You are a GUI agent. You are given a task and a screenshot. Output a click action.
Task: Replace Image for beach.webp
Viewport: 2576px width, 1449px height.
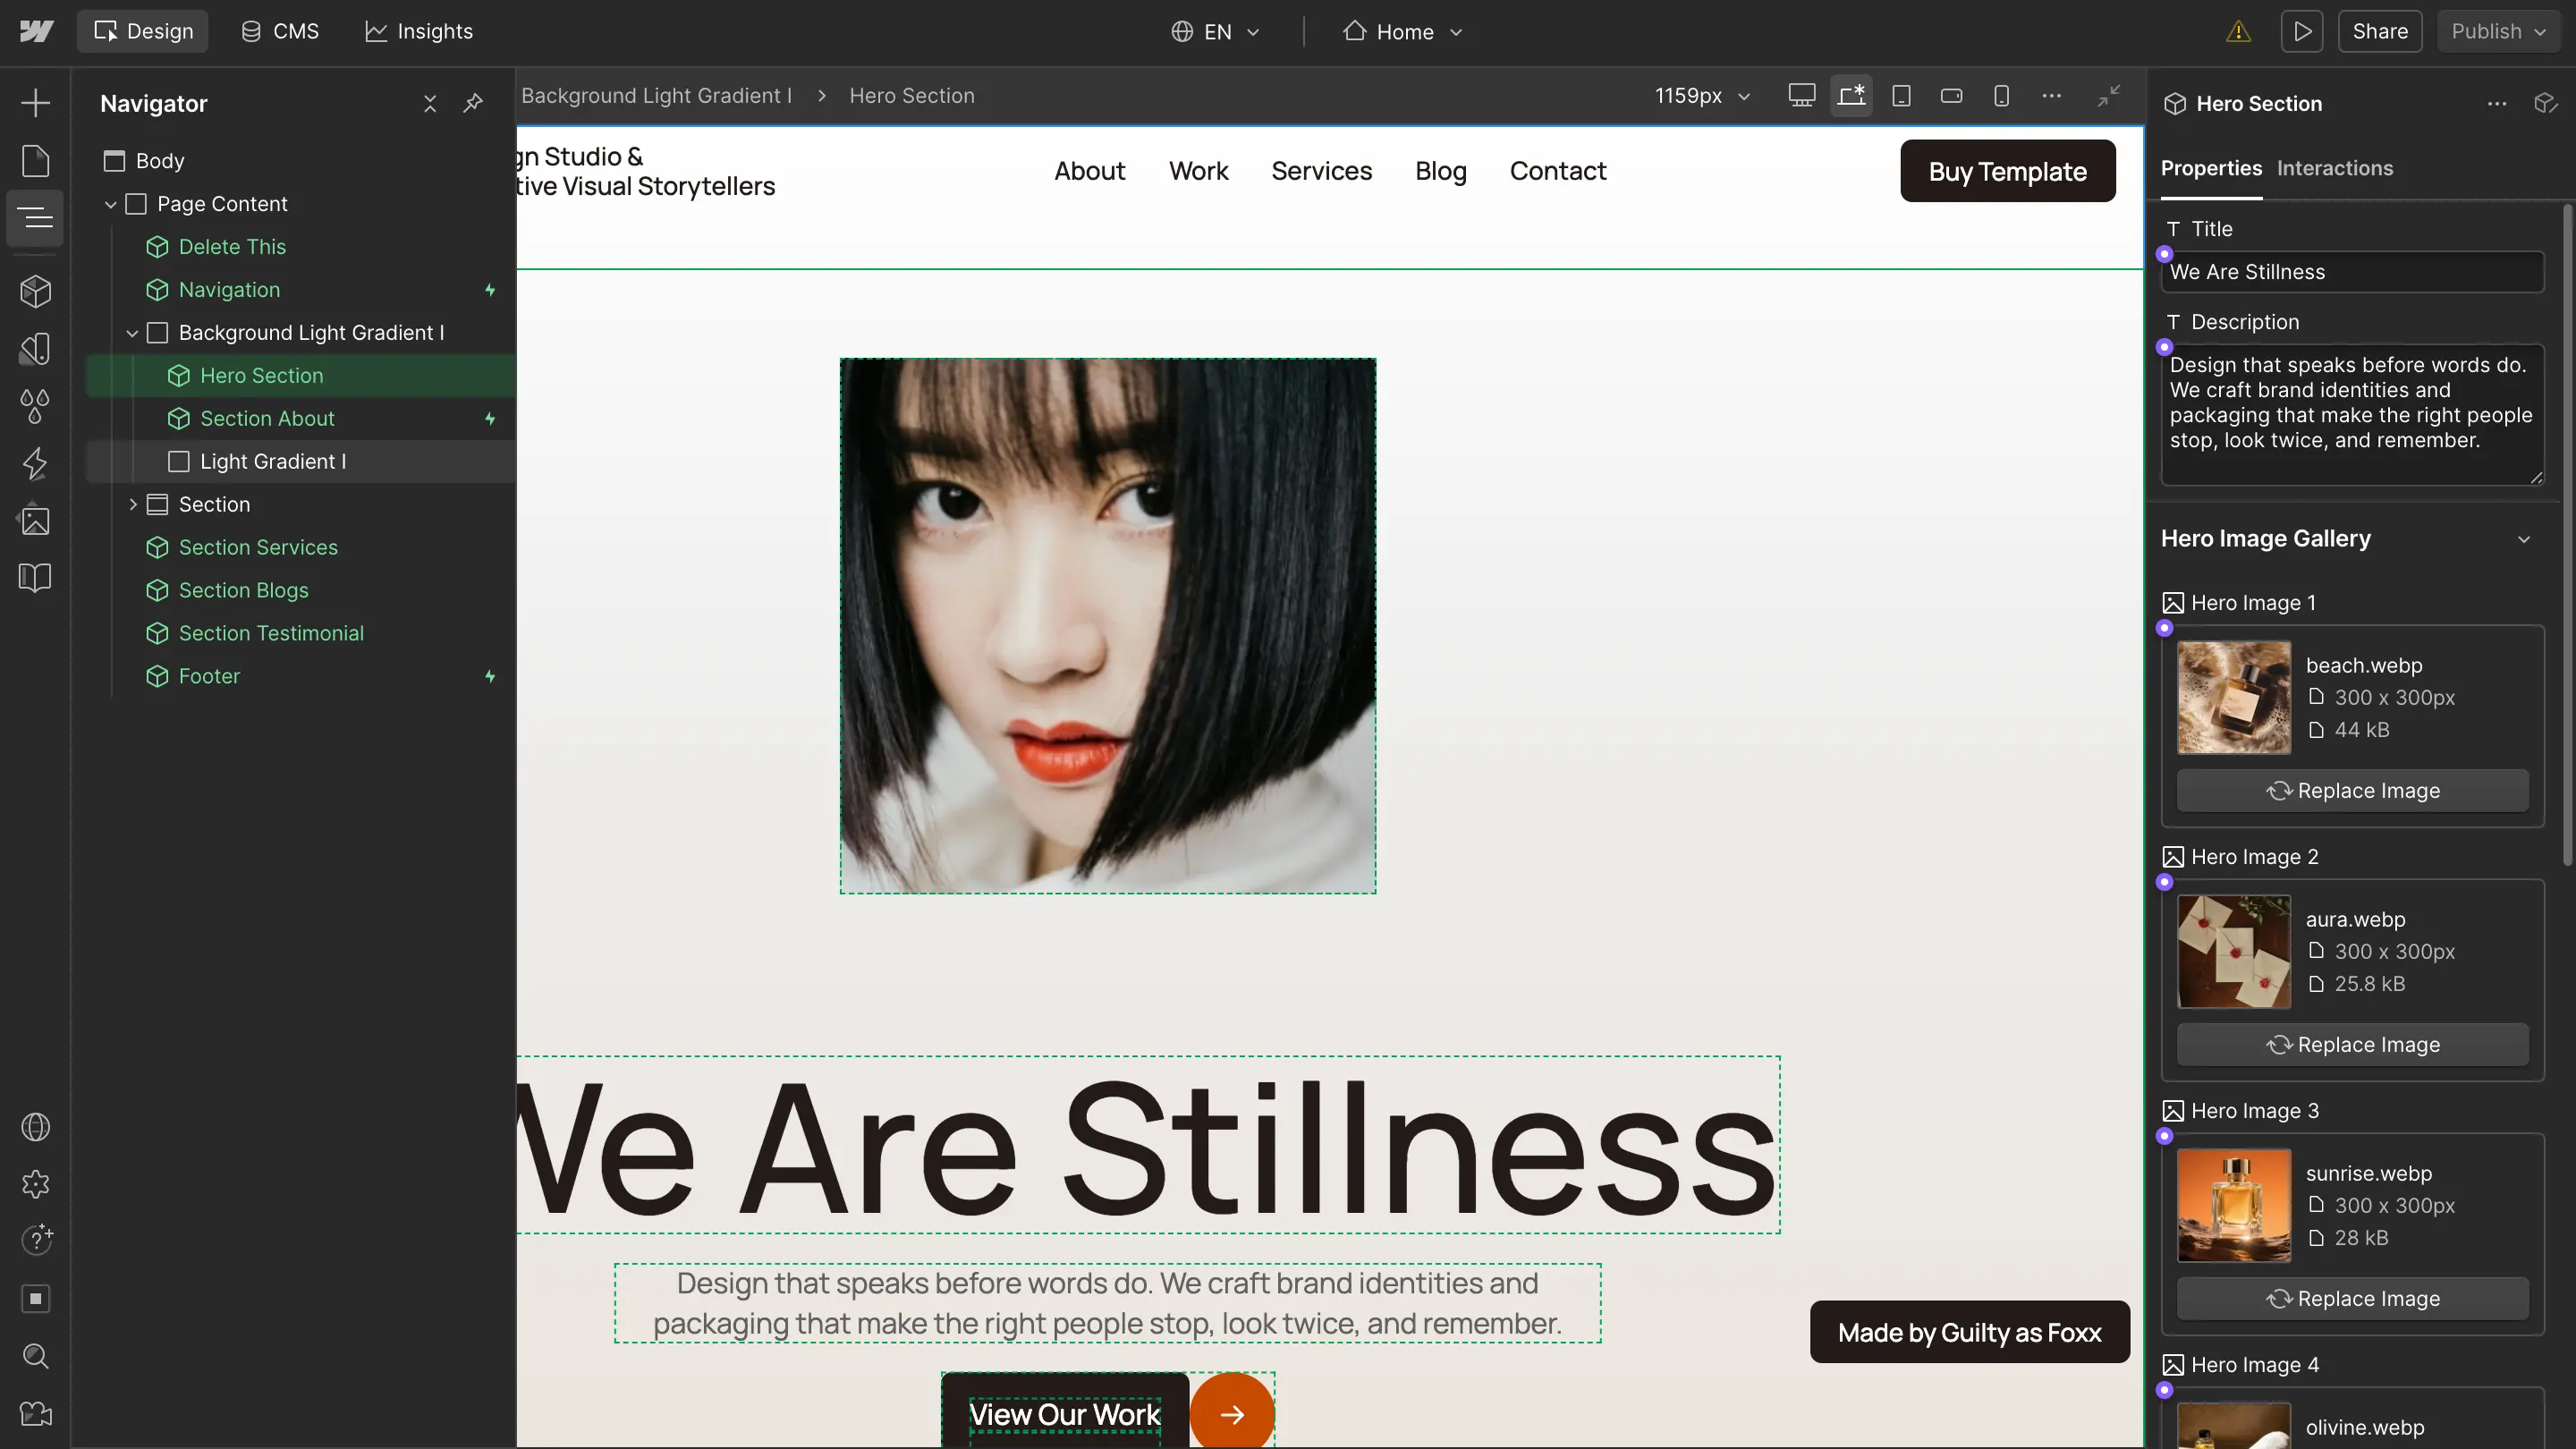[x=2352, y=790]
